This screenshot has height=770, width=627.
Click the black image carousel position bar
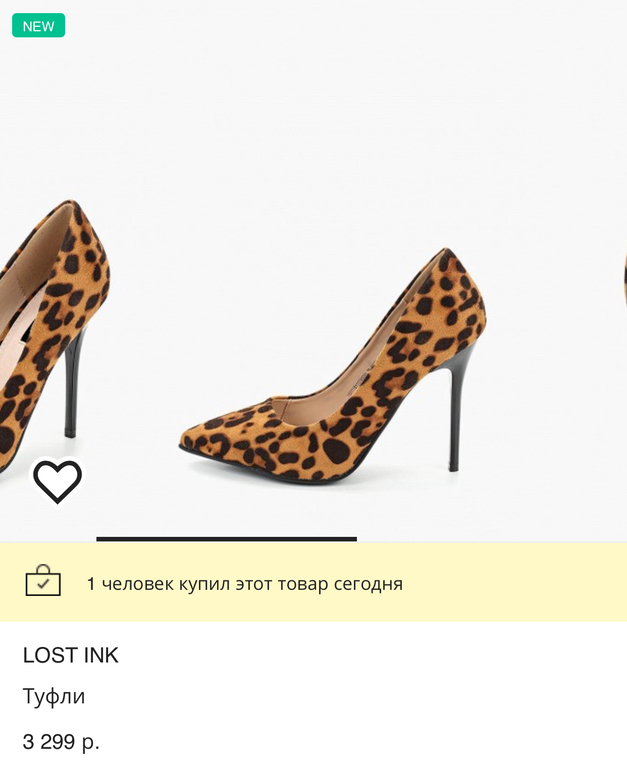(x=226, y=539)
